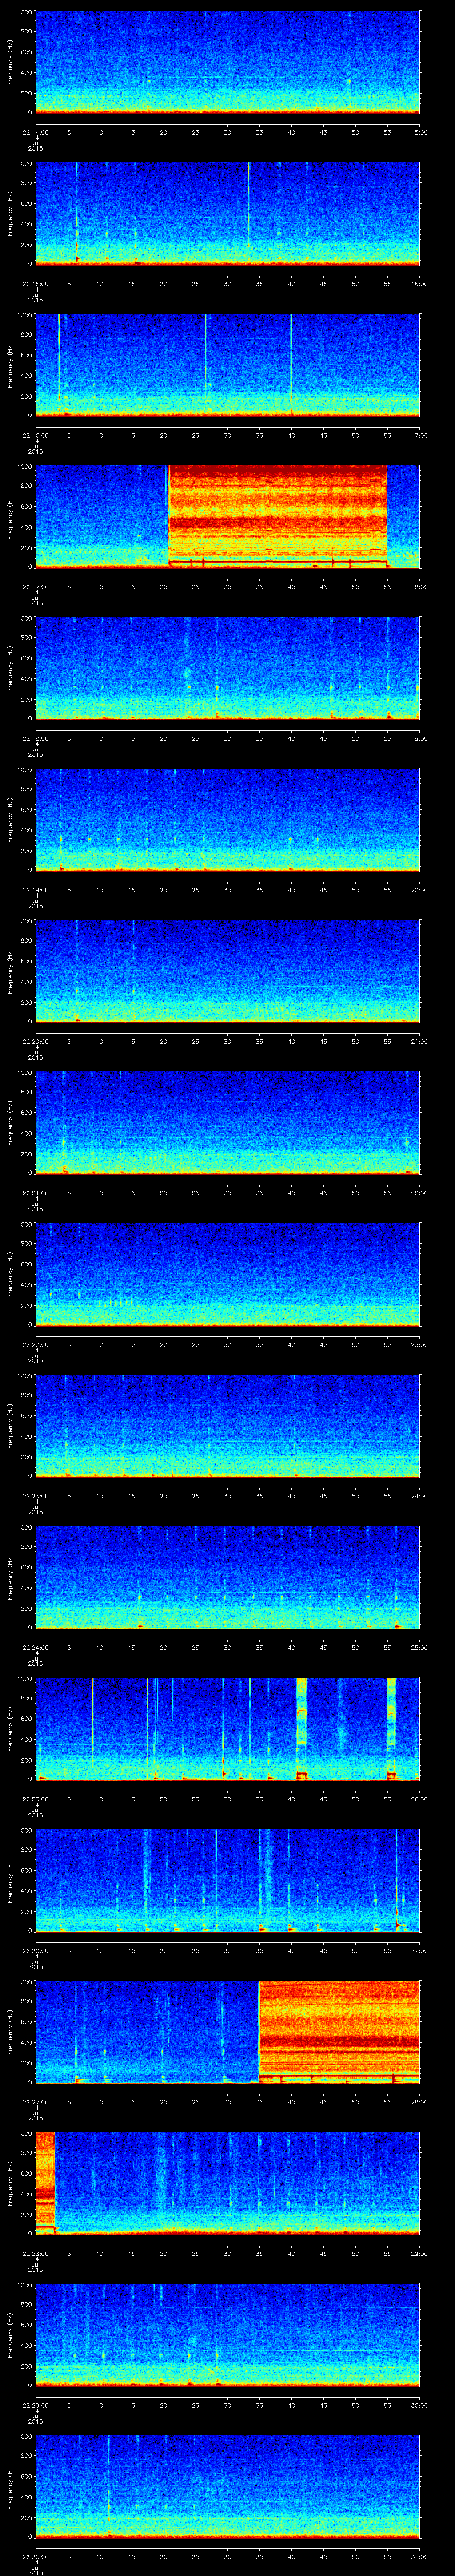Click the 22:24:00 start time label
Viewport: 455px width, 2576px height.
coord(35,1647)
